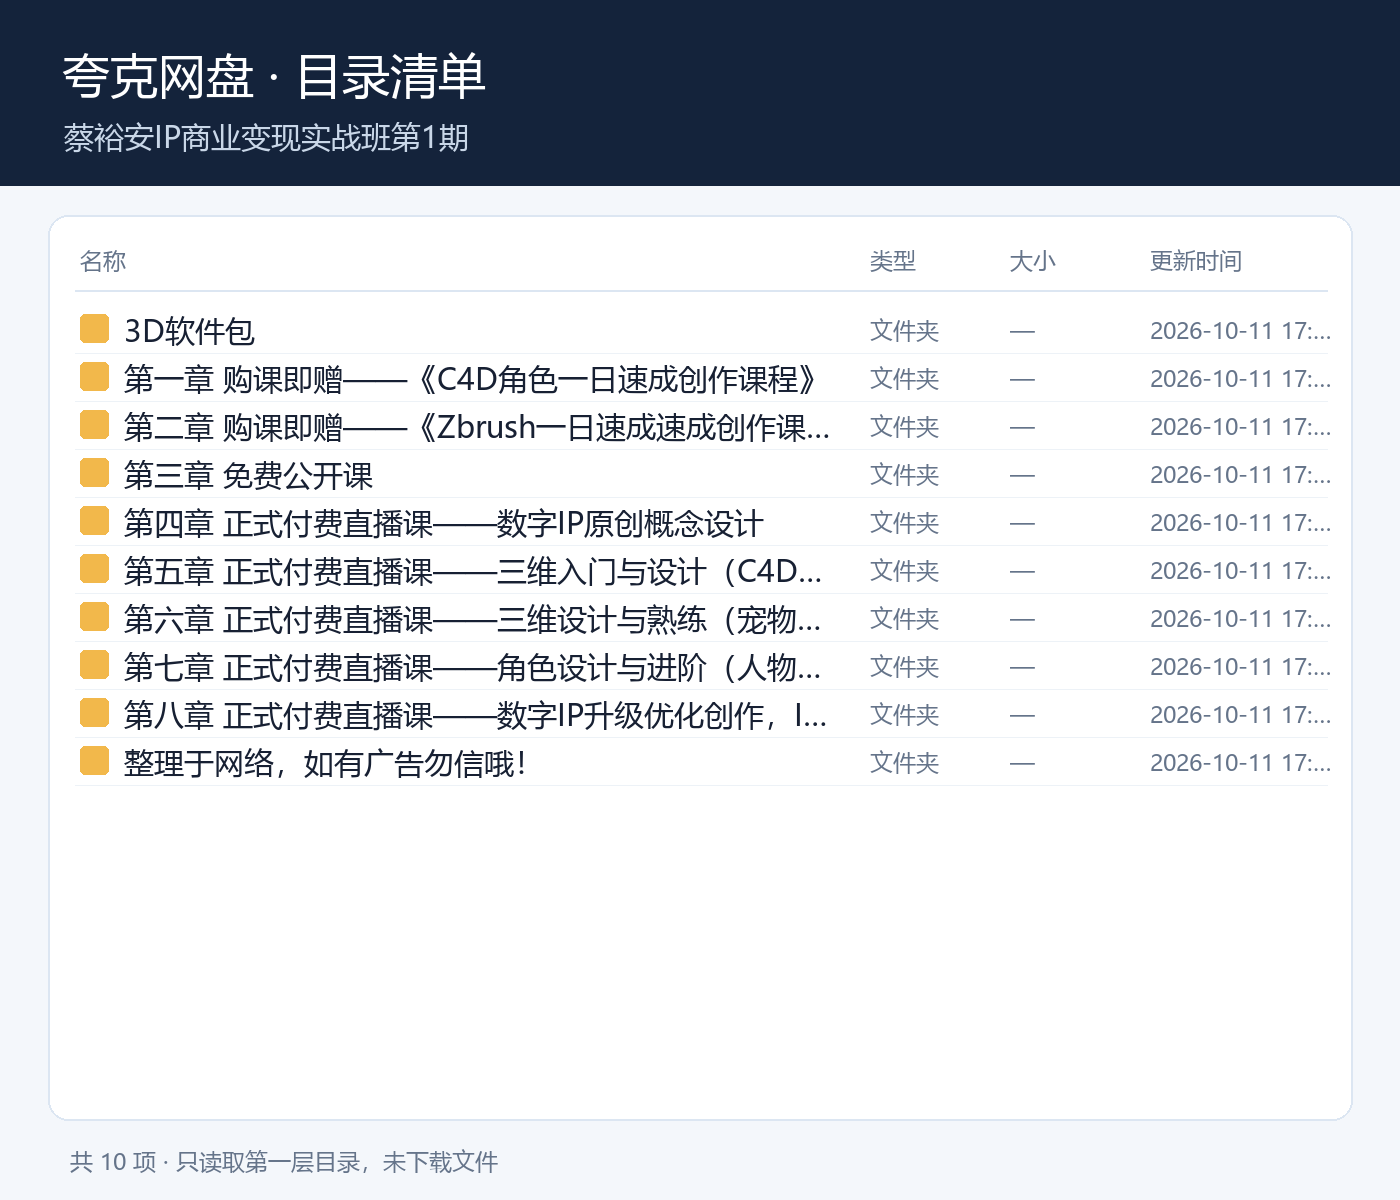This screenshot has height=1200, width=1400.
Task: Click the 更新时间 column header
Action: (x=1196, y=261)
